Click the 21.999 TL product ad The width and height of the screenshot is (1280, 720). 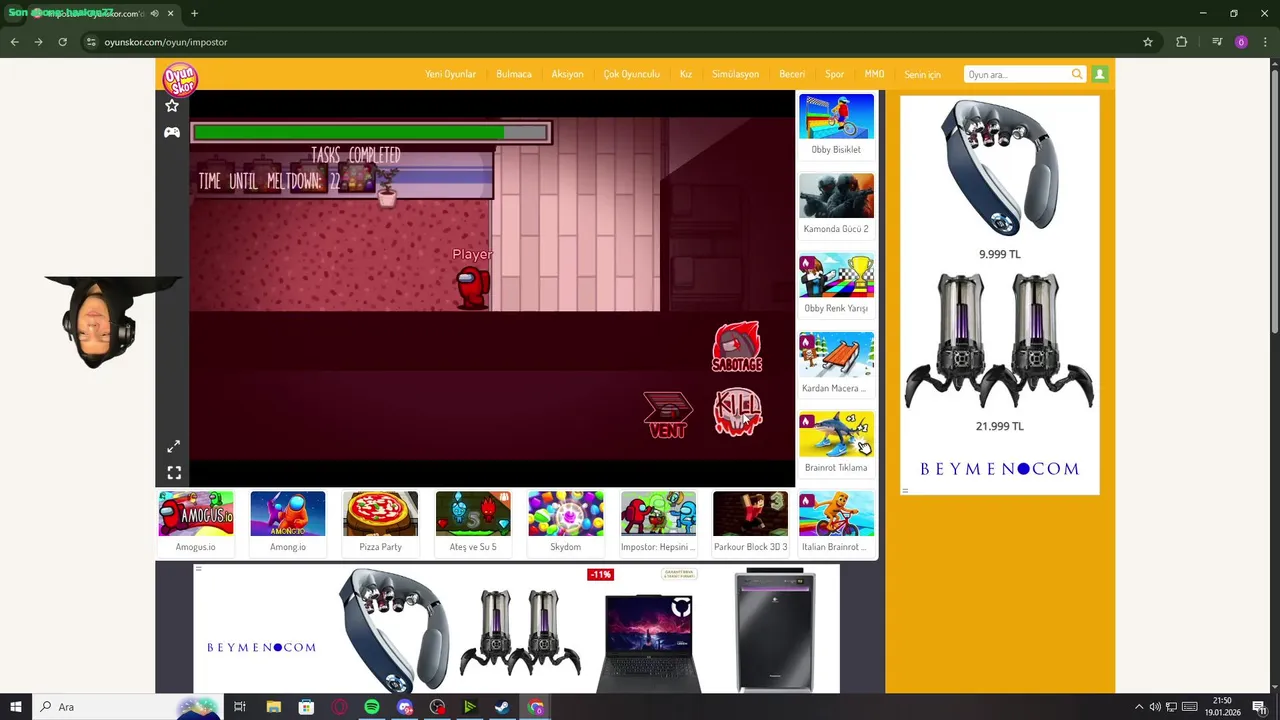click(999, 352)
